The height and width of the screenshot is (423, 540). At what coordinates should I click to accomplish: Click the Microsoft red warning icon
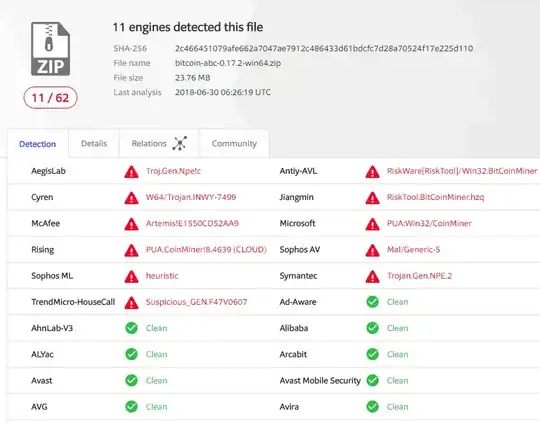tap(373, 224)
